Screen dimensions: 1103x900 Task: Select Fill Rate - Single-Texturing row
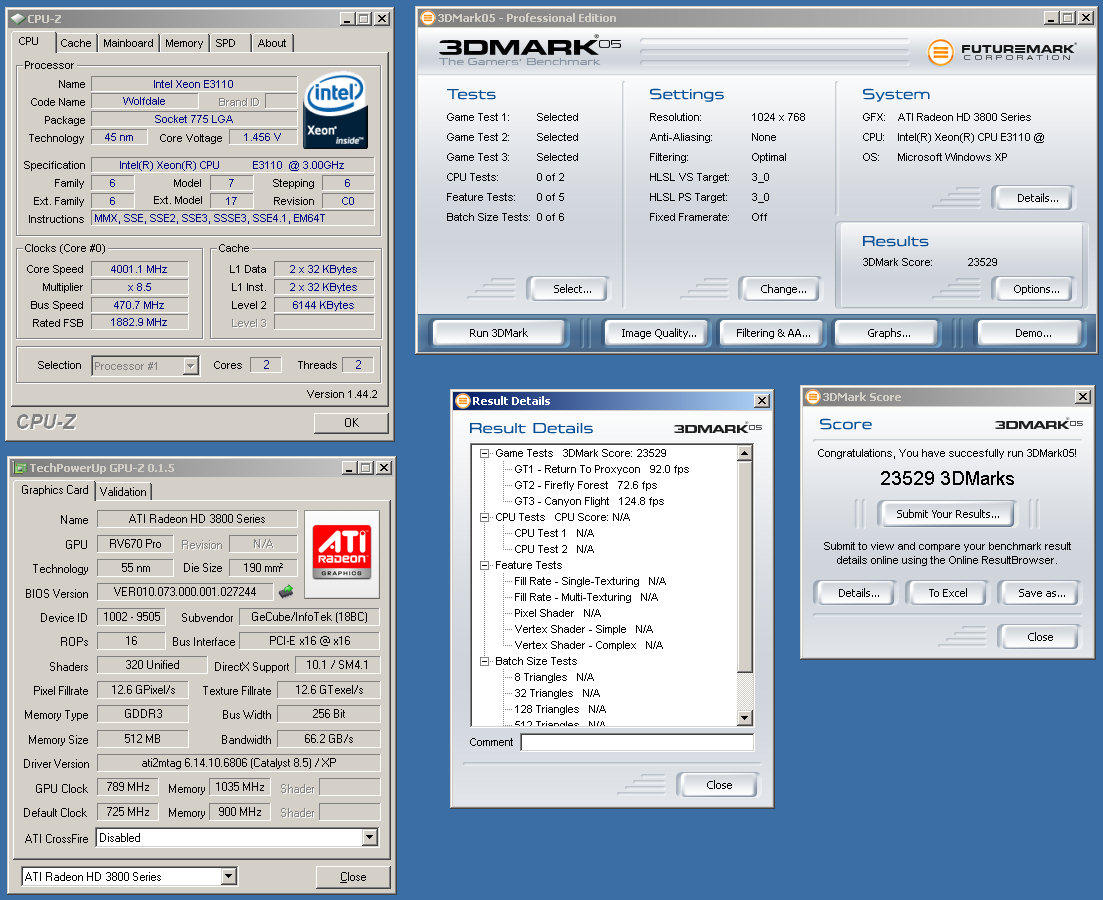[x=589, y=581]
